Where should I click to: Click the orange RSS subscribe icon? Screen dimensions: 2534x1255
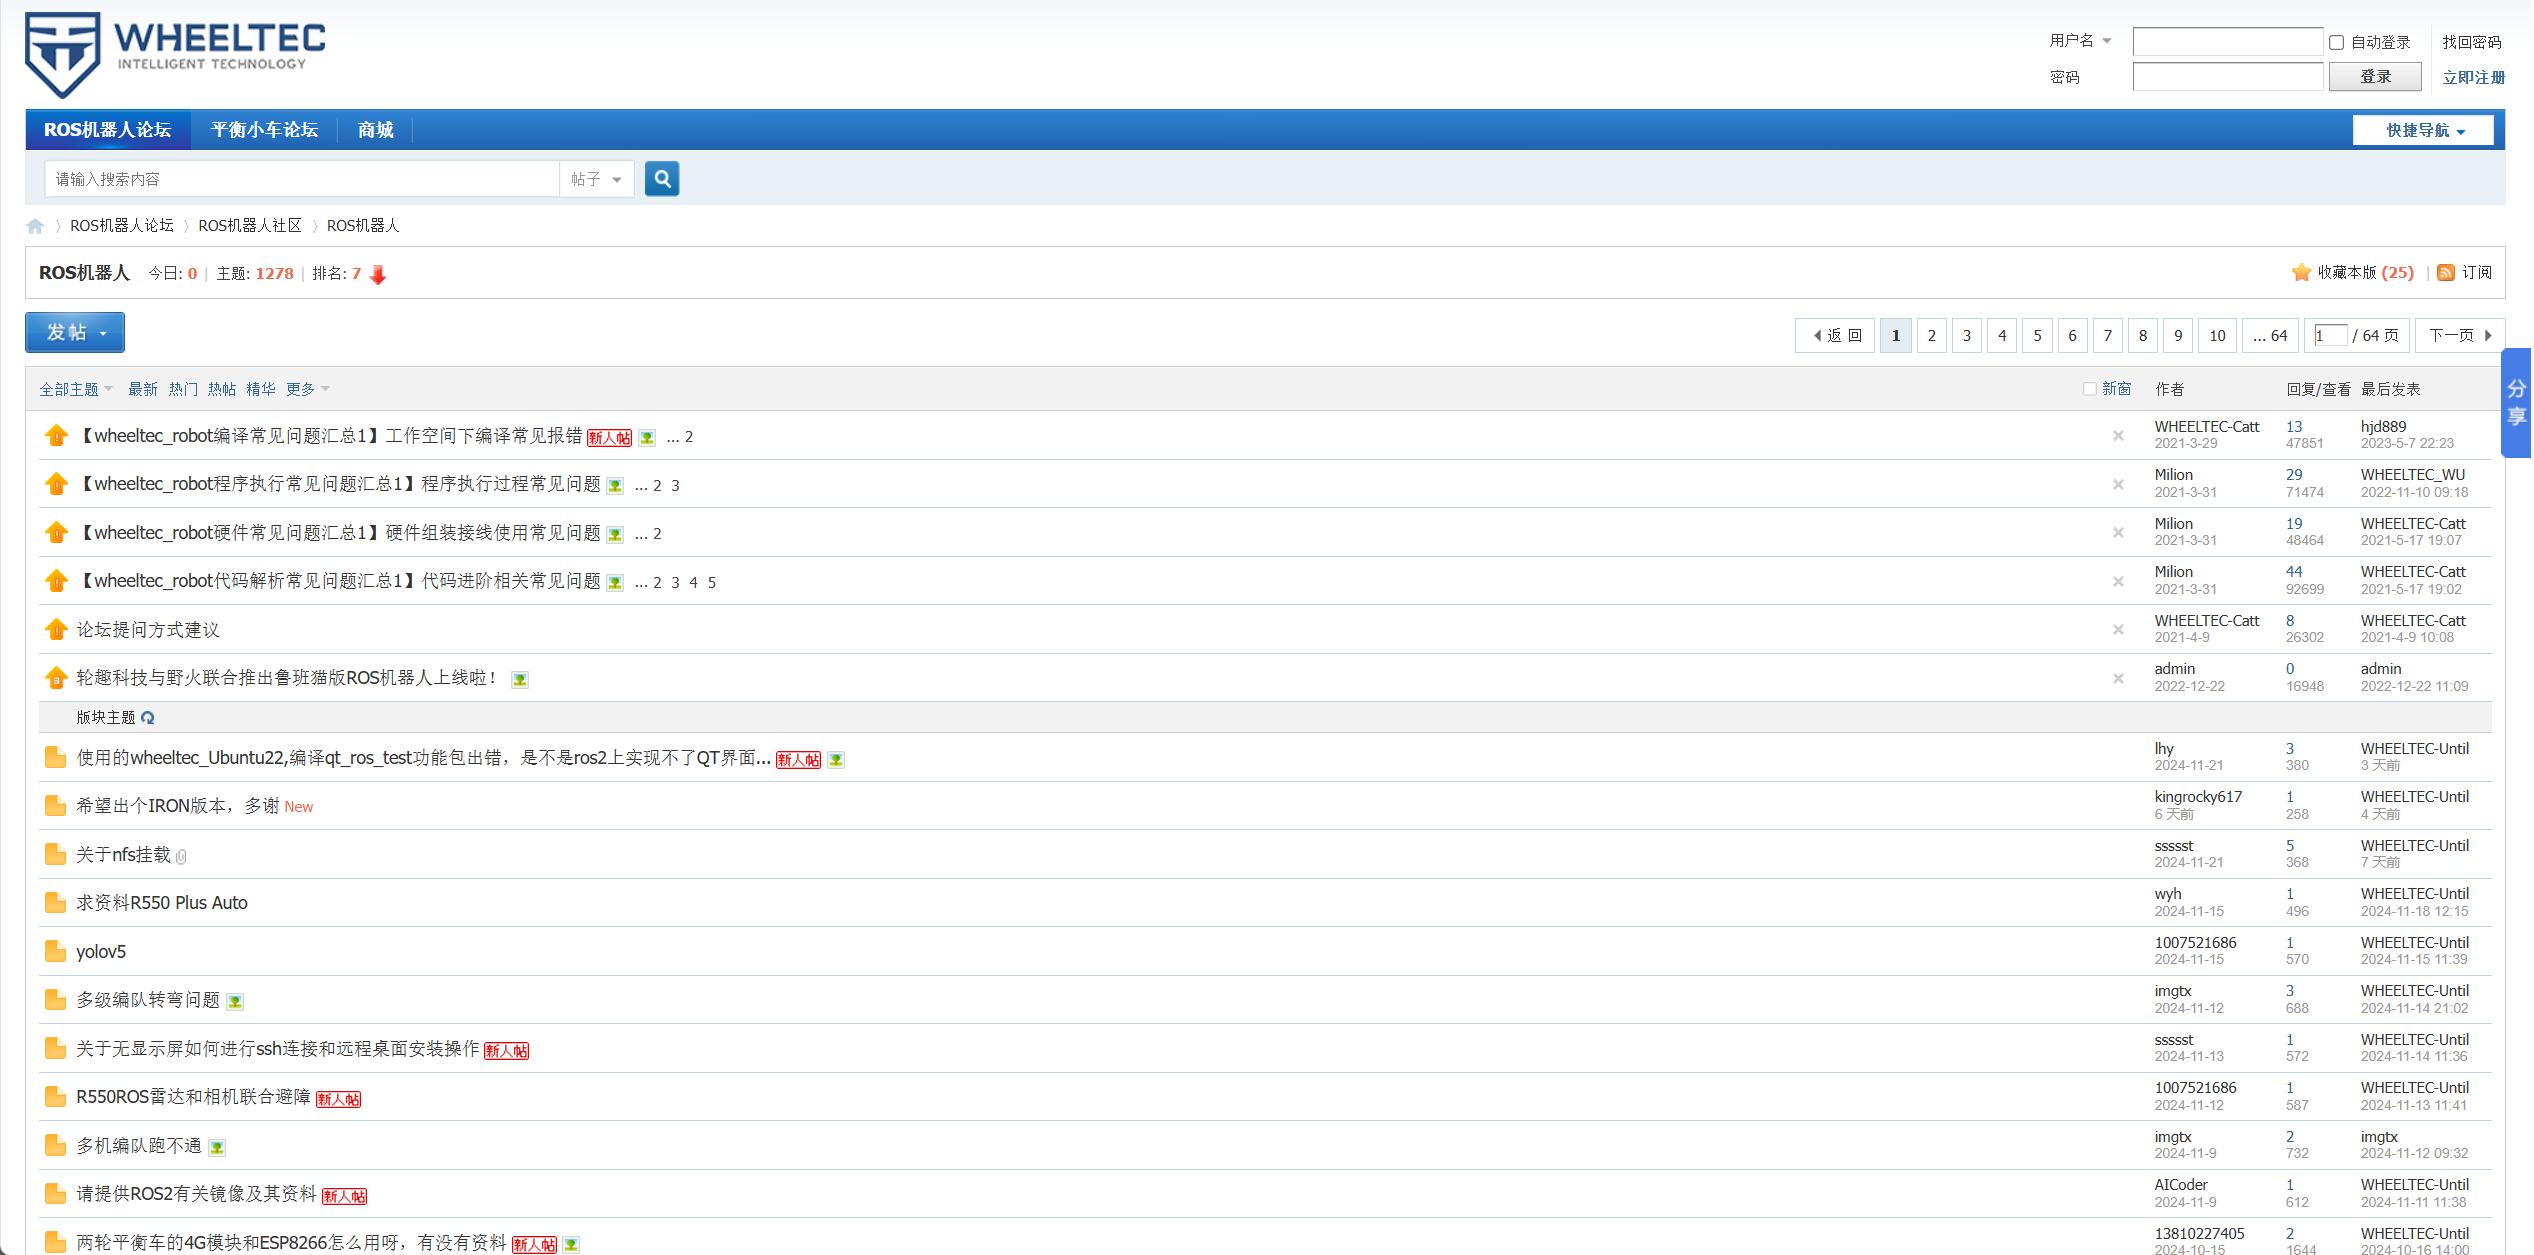2445,273
